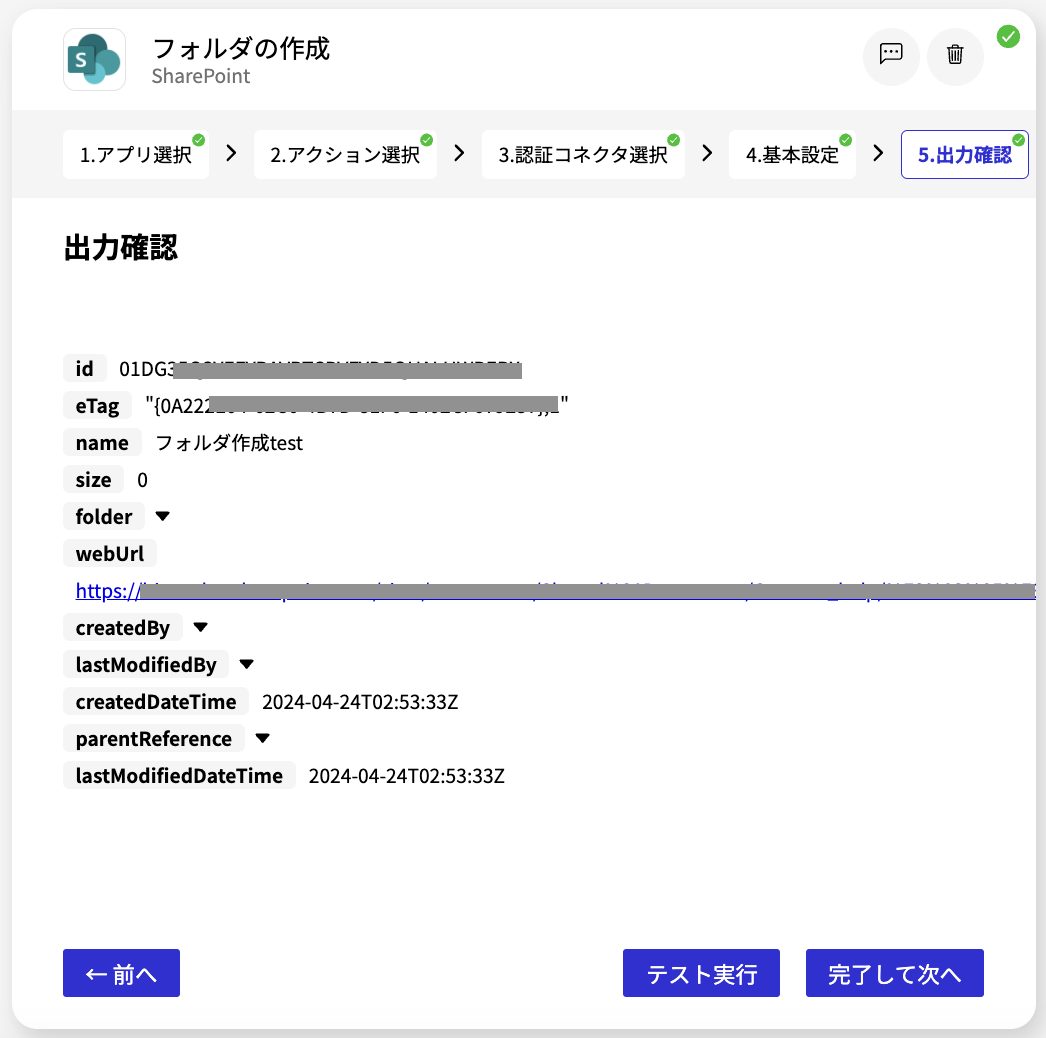Select the フォルダ作成test name value
Screen dimensions: 1046x1038
[229, 443]
